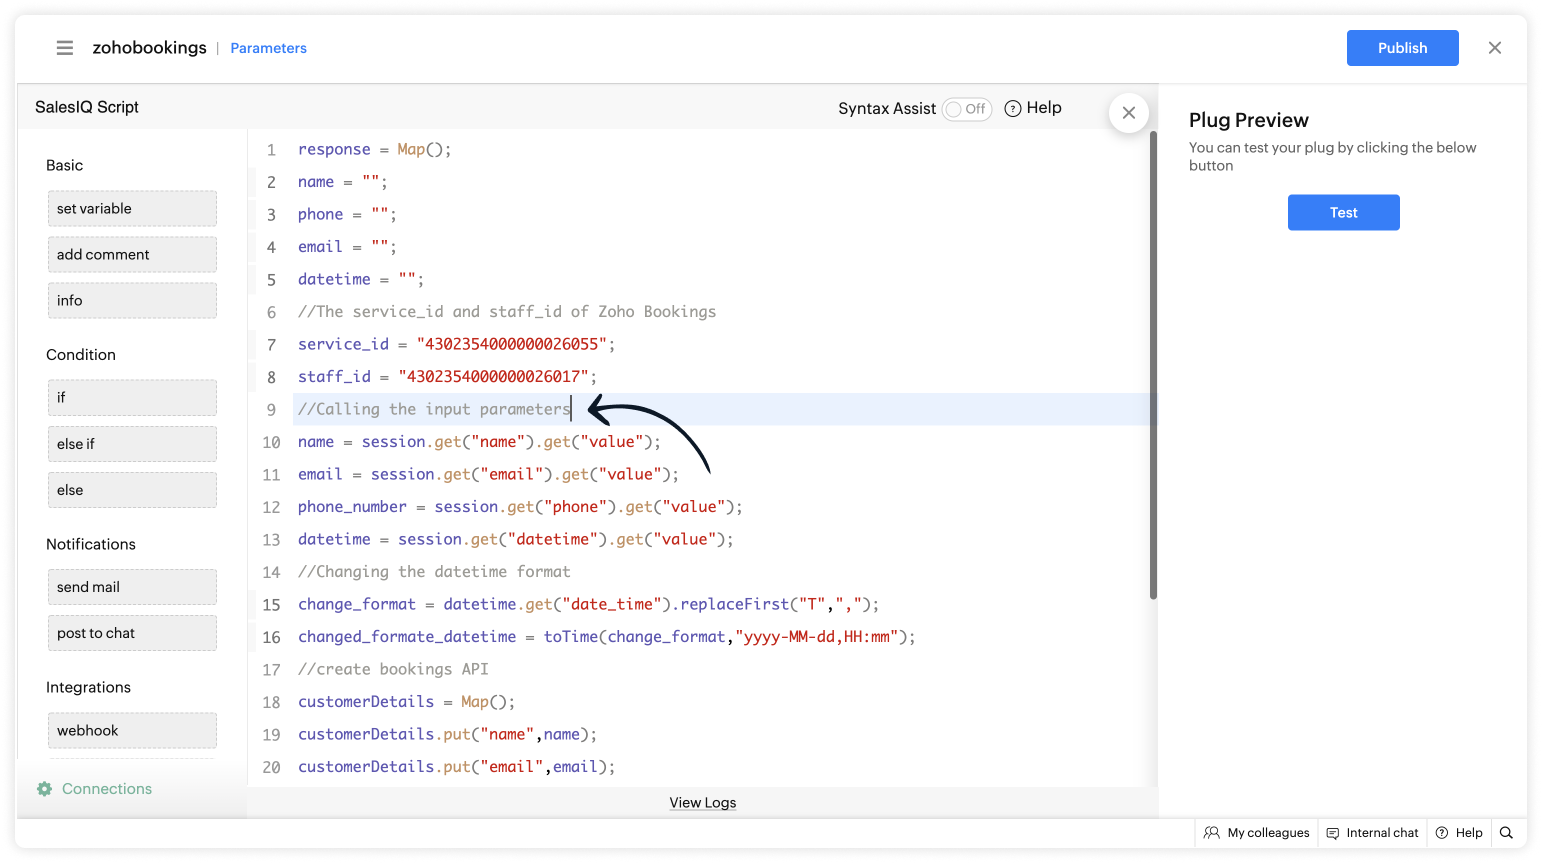Click the Connections gear icon
This screenshot has width=1542, height=863.
[45, 789]
